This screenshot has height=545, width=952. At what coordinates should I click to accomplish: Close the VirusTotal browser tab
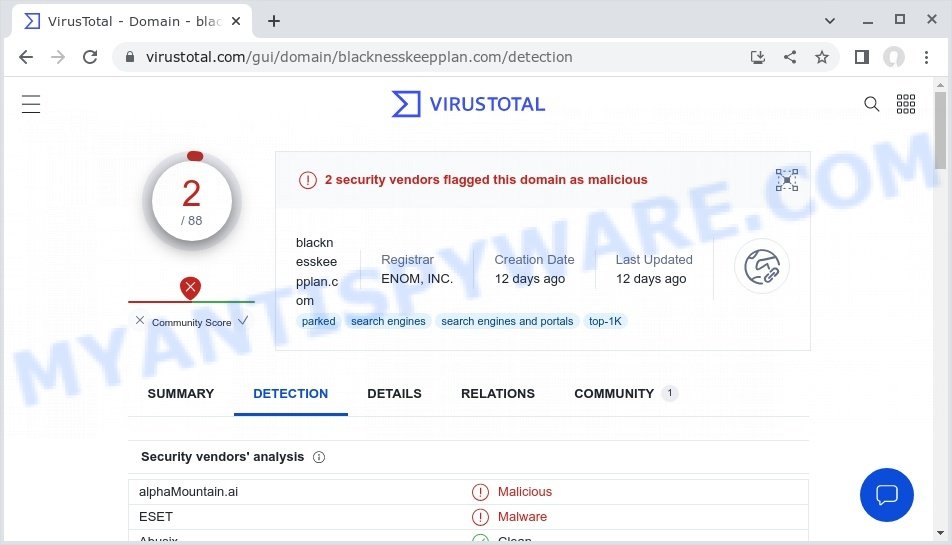[x=236, y=21]
